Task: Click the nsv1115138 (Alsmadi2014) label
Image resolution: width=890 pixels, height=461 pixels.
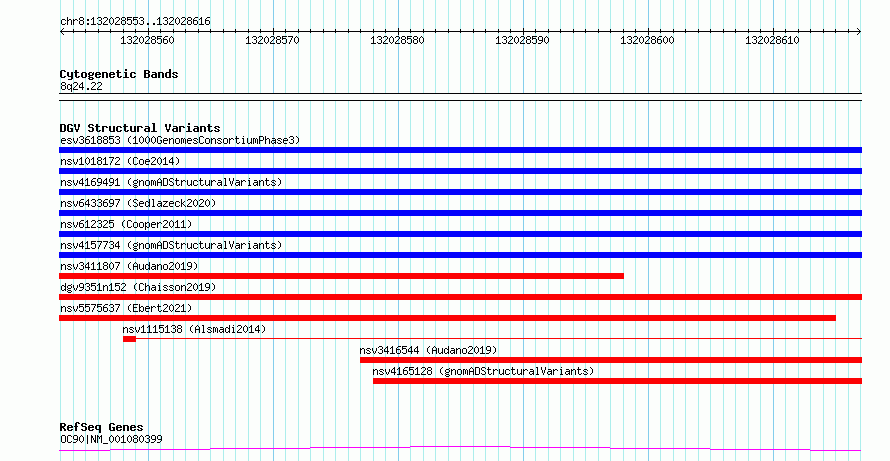Action: pyautogui.click(x=194, y=329)
